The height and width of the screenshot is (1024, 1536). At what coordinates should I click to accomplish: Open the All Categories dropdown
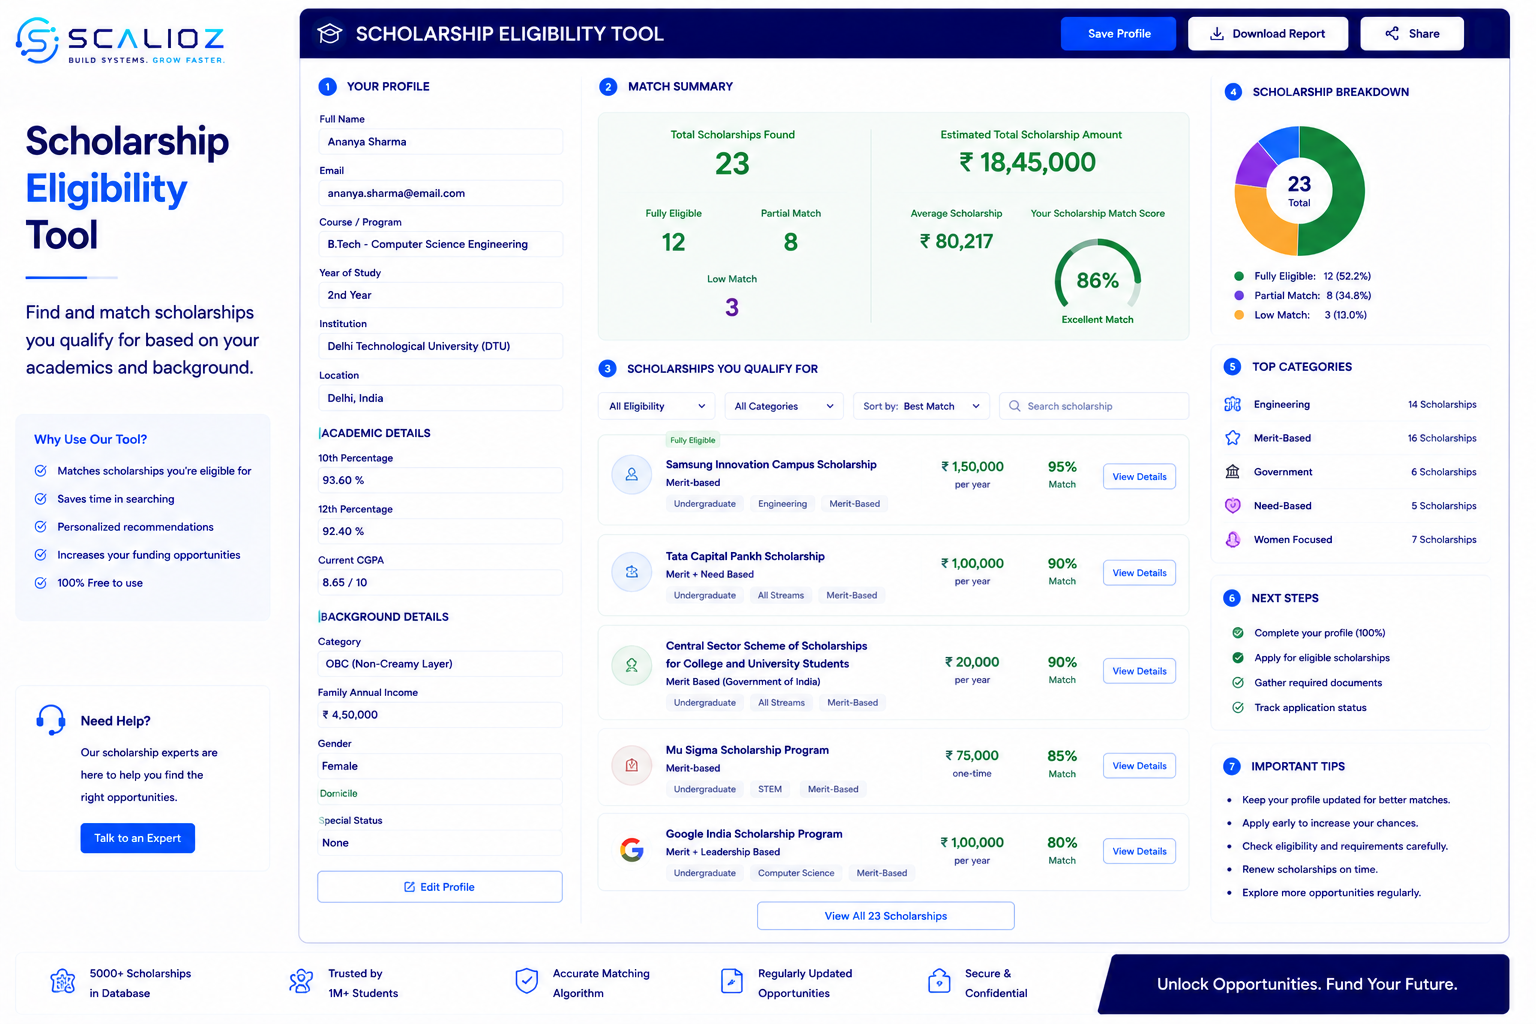784,406
